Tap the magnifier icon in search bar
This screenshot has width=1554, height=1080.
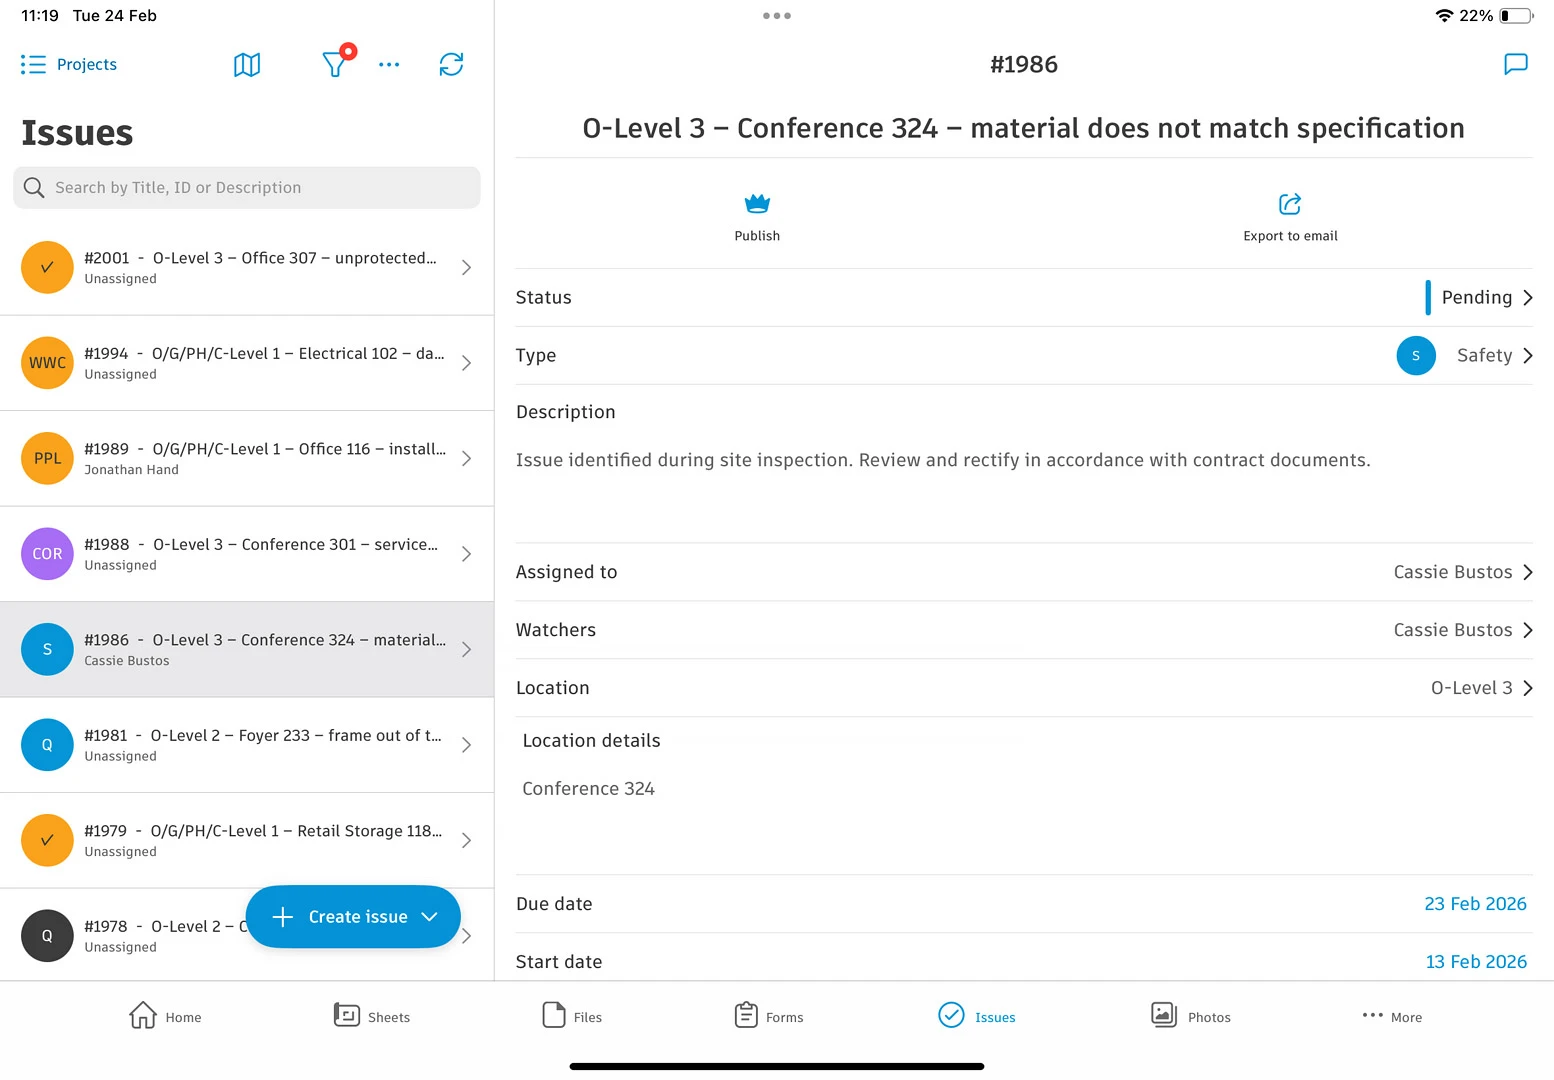[x=34, y=188]
